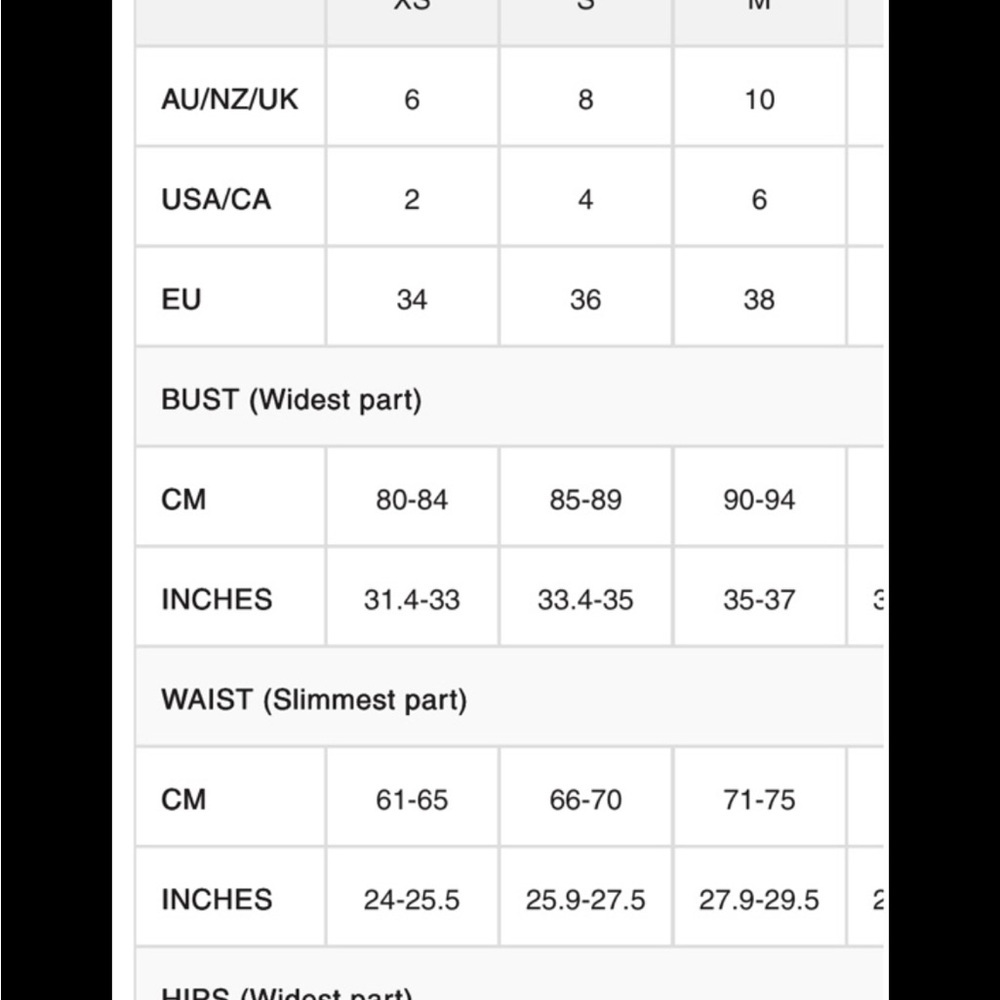This screenshot has height=1000, width=1000.
Task: Select AU/NZ/UK size 10 cell
Action: [x=759, y=99]
